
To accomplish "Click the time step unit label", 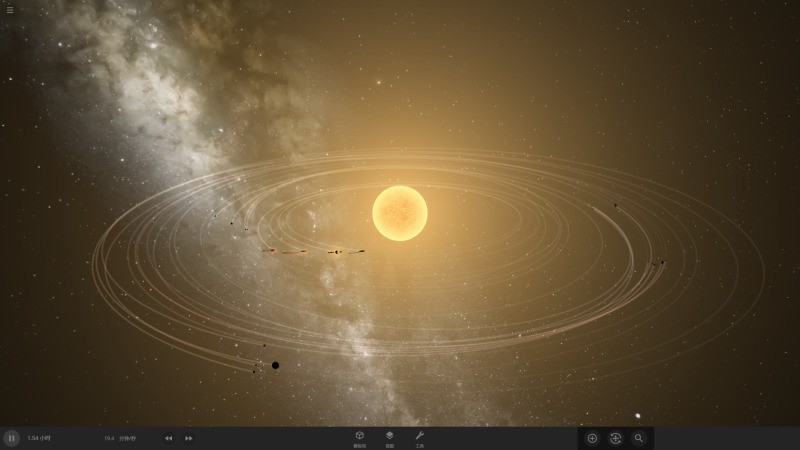I will pyautogui.click(x=127, y=438).
